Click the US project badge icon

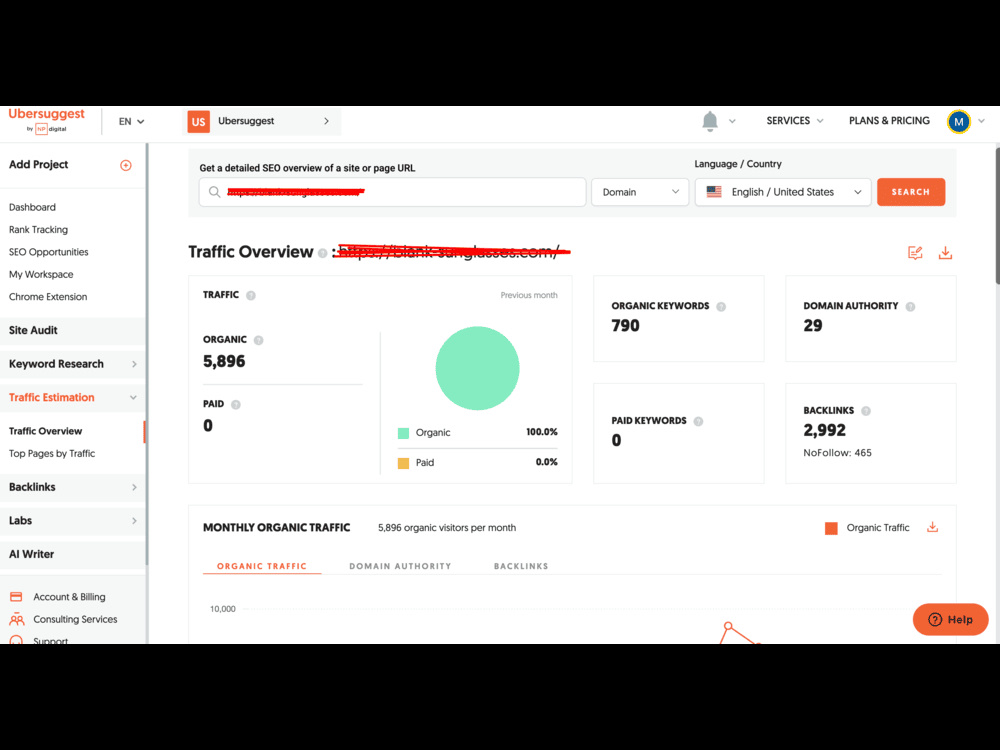point(198,122)
